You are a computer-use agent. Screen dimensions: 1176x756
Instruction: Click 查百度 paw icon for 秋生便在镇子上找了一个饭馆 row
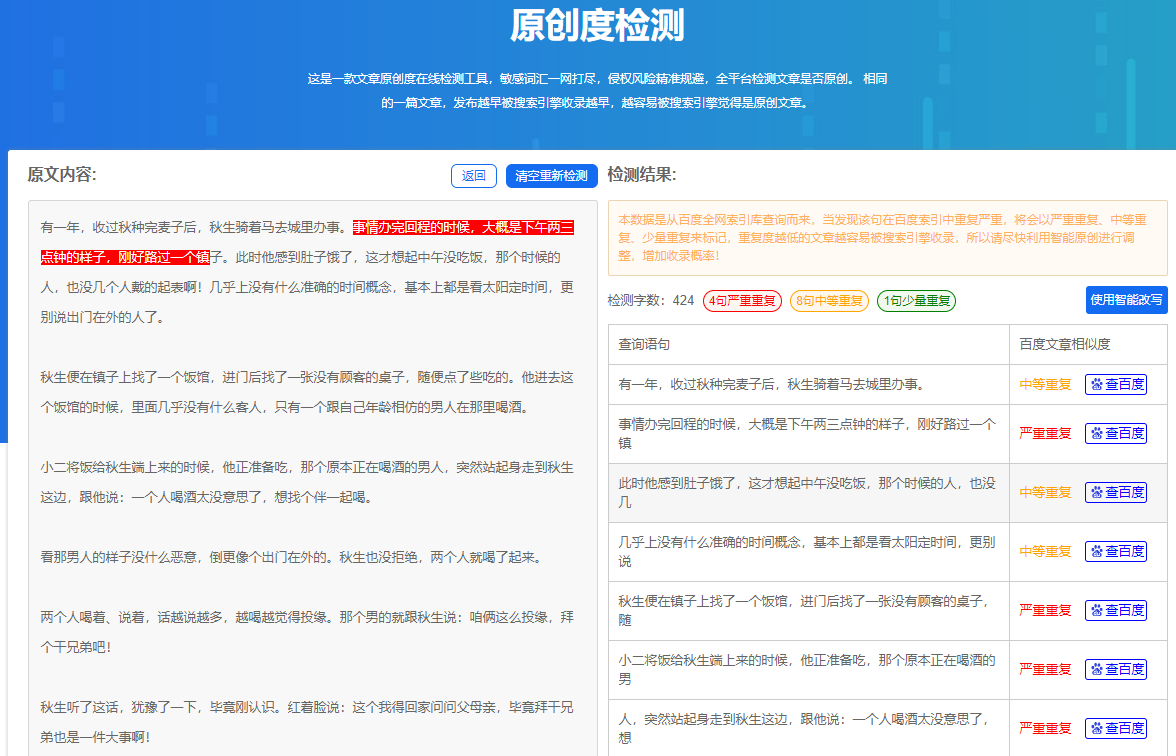click(1116, 610)
